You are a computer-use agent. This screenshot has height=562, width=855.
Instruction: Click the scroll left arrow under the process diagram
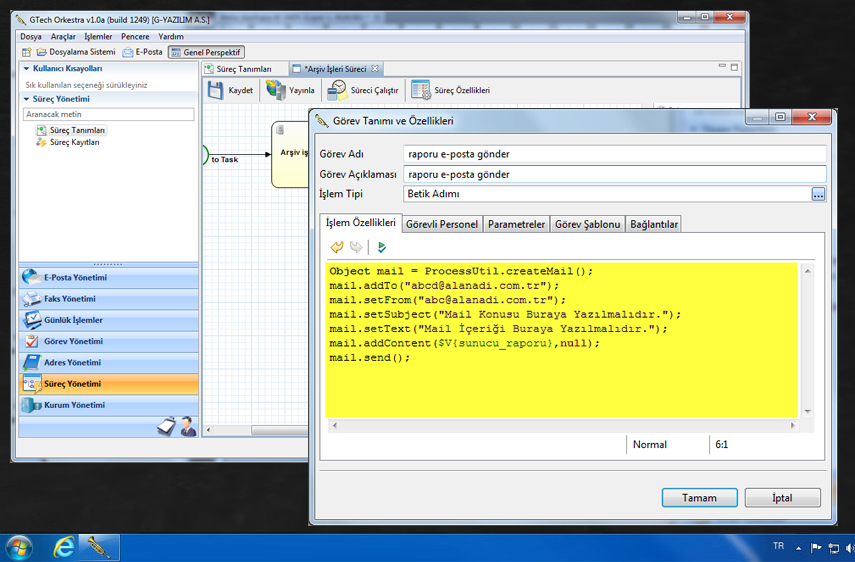pos(209,430)
